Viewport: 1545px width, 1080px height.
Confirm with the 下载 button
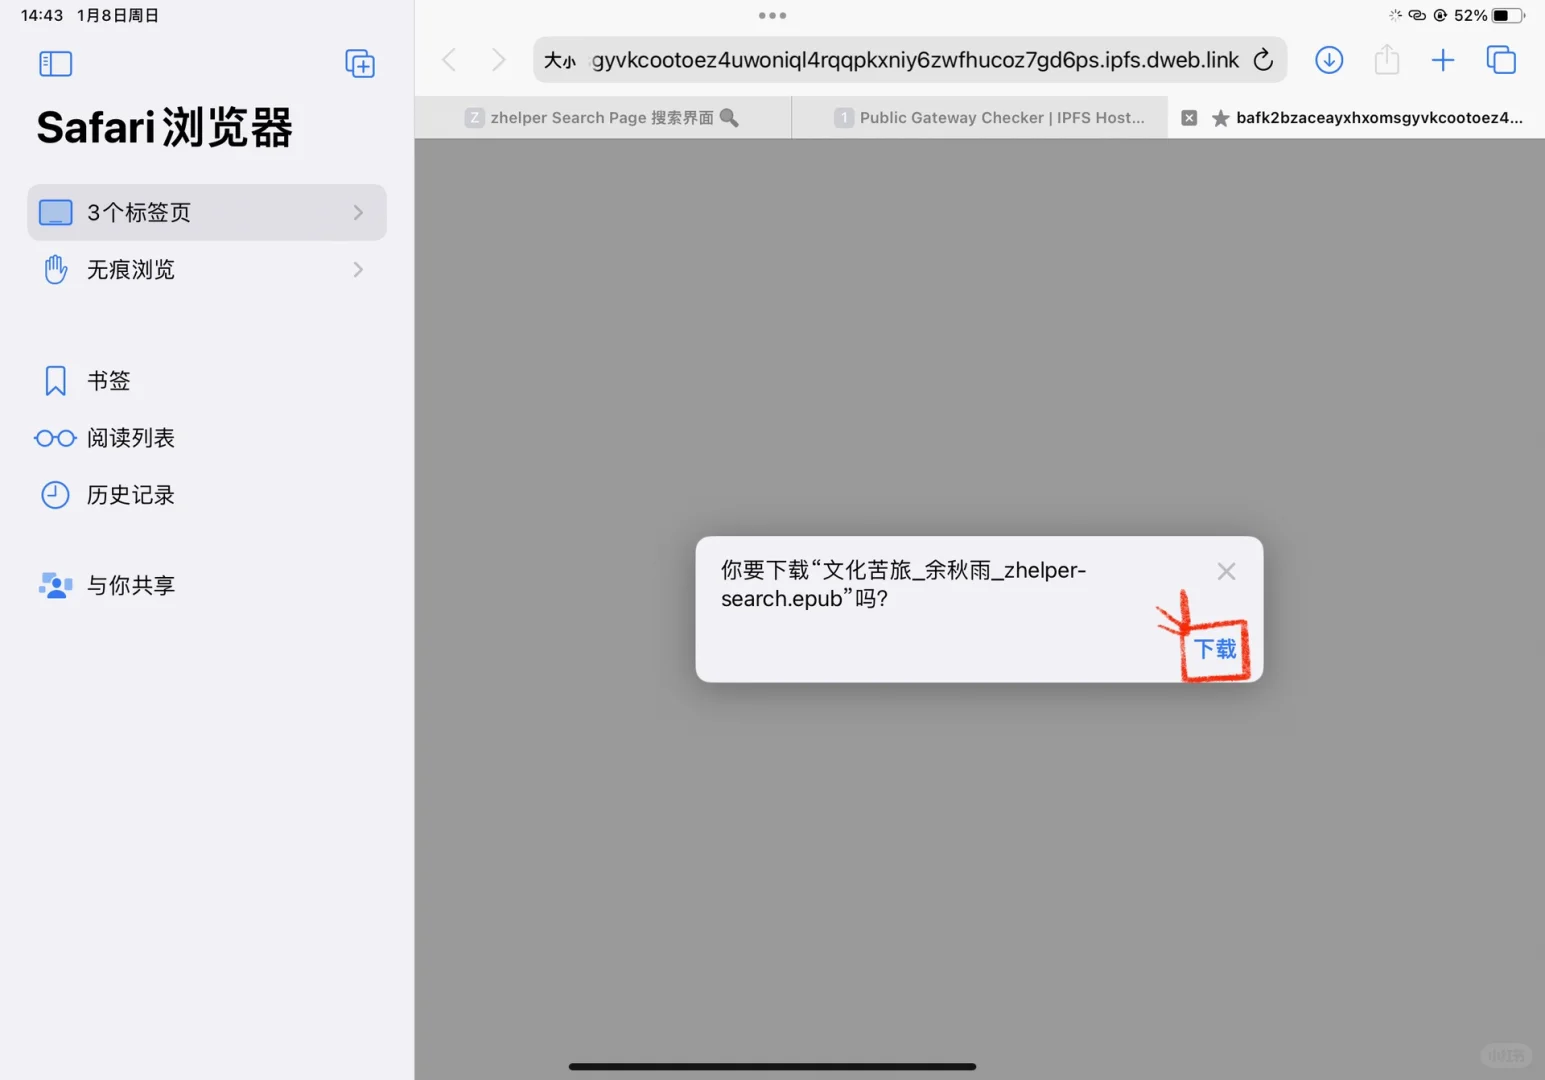(1216, 650)
